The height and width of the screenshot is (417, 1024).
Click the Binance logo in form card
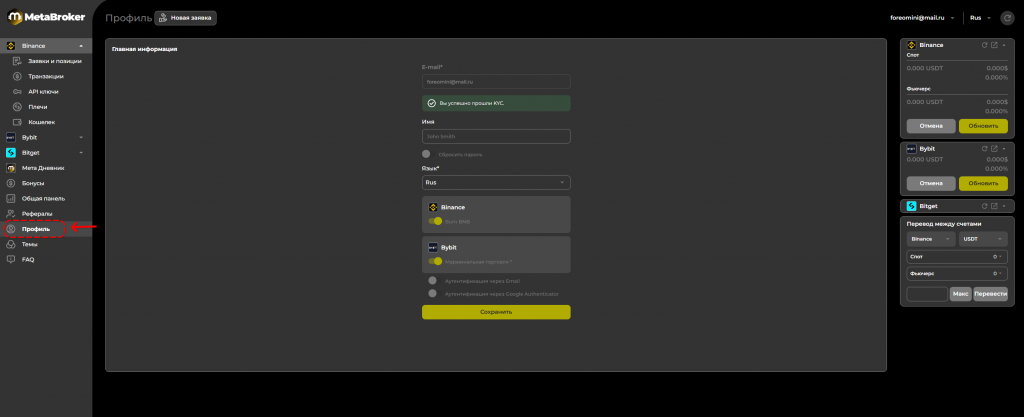[433, 207]
